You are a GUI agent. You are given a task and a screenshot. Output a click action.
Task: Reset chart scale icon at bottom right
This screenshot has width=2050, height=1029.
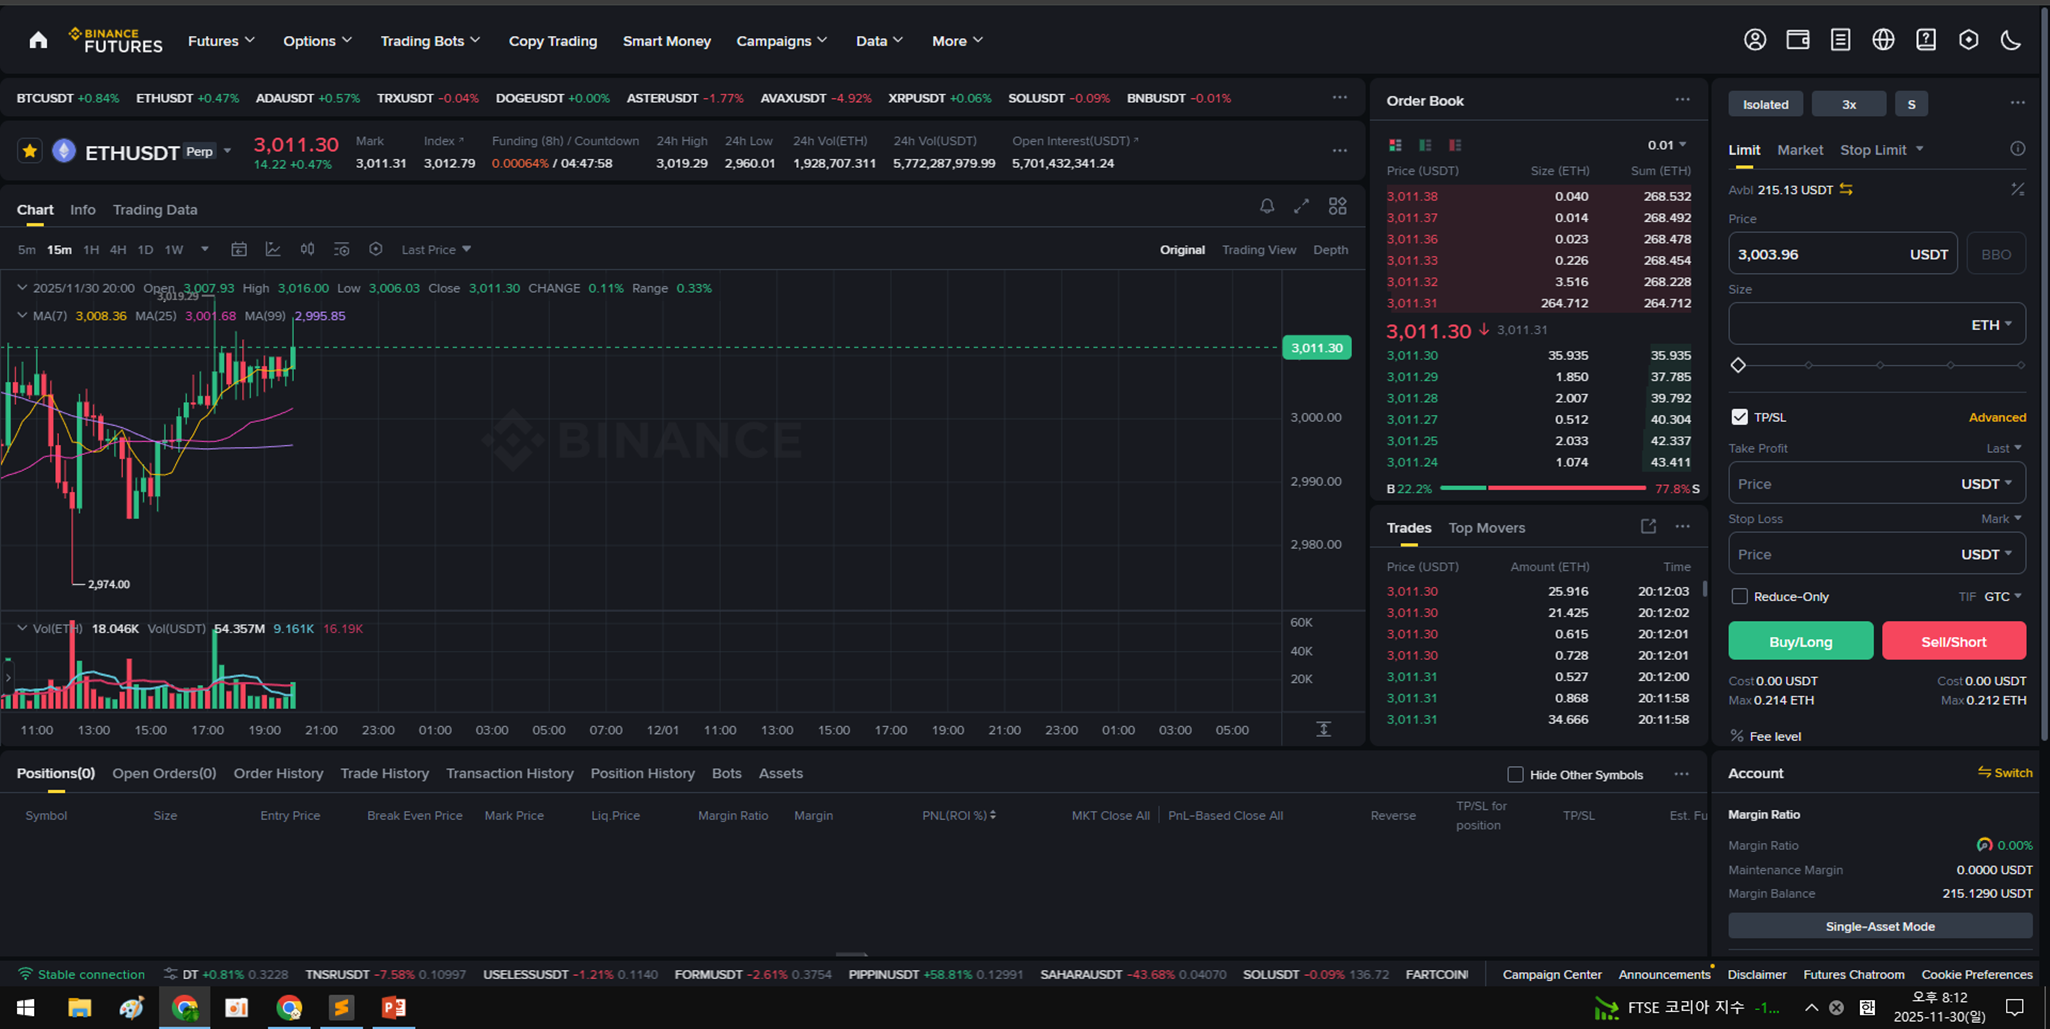[x=1324, y=729]
